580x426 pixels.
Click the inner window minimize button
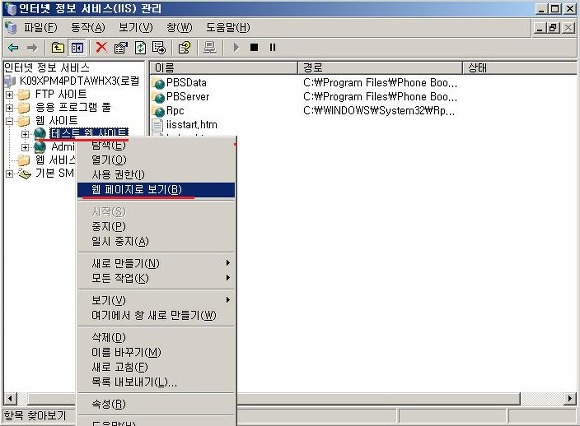coord(540,28)
